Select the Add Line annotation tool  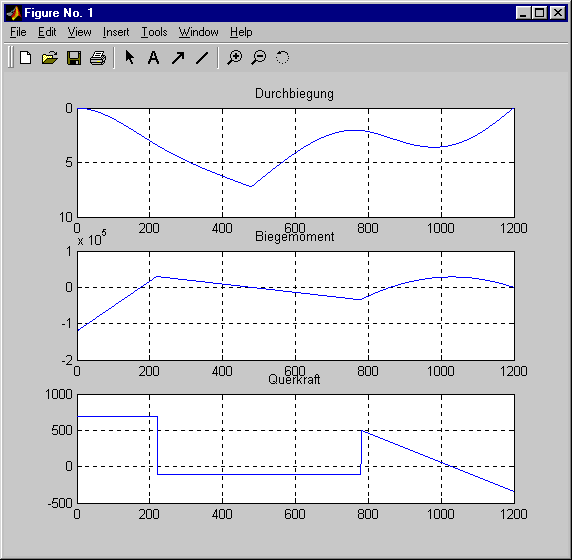(202, 58)
